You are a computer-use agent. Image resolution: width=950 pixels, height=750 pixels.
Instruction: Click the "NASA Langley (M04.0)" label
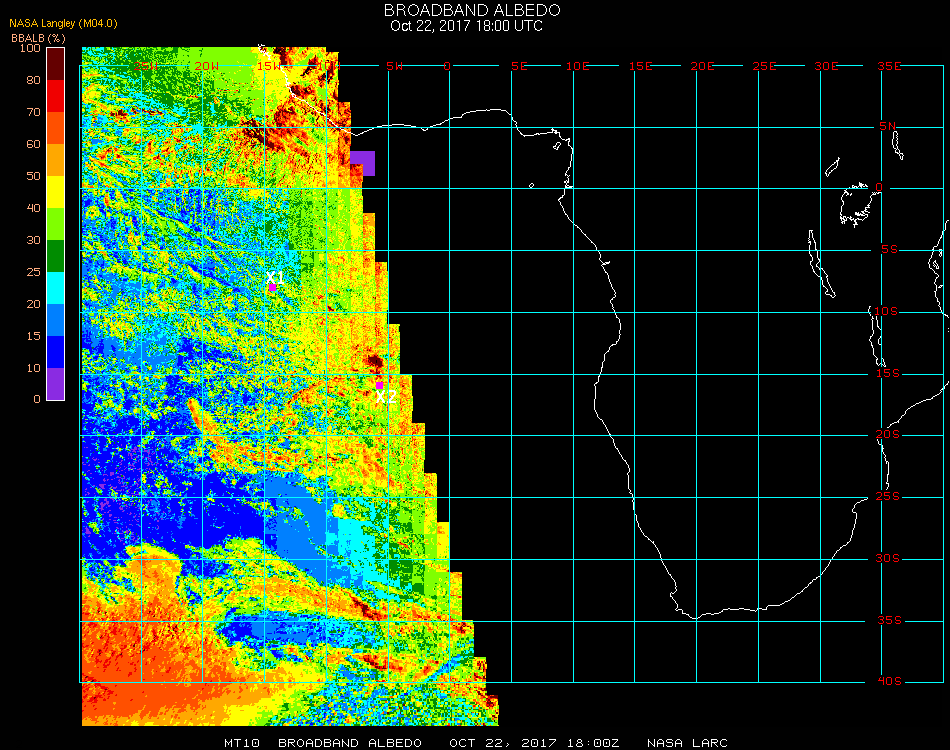63,23
